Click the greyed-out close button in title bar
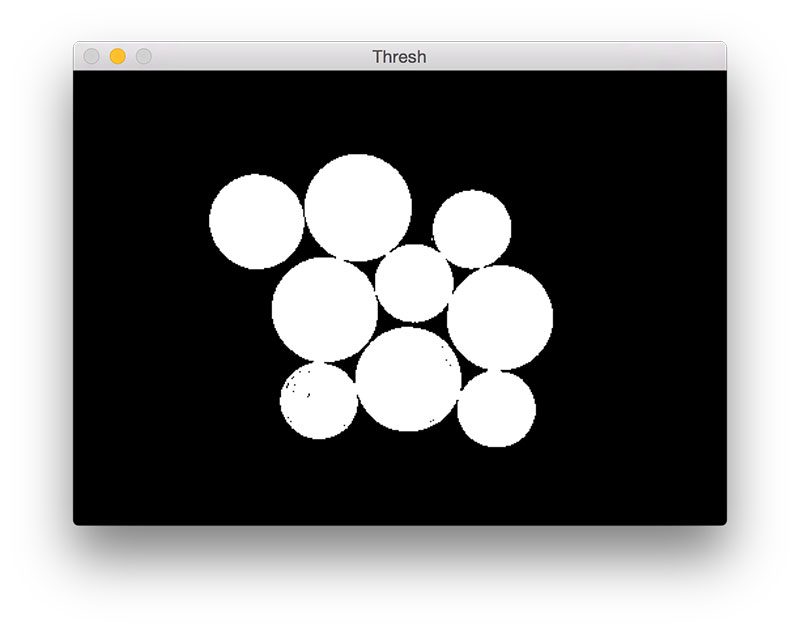 pyautogui.click(x=91, y=56)
